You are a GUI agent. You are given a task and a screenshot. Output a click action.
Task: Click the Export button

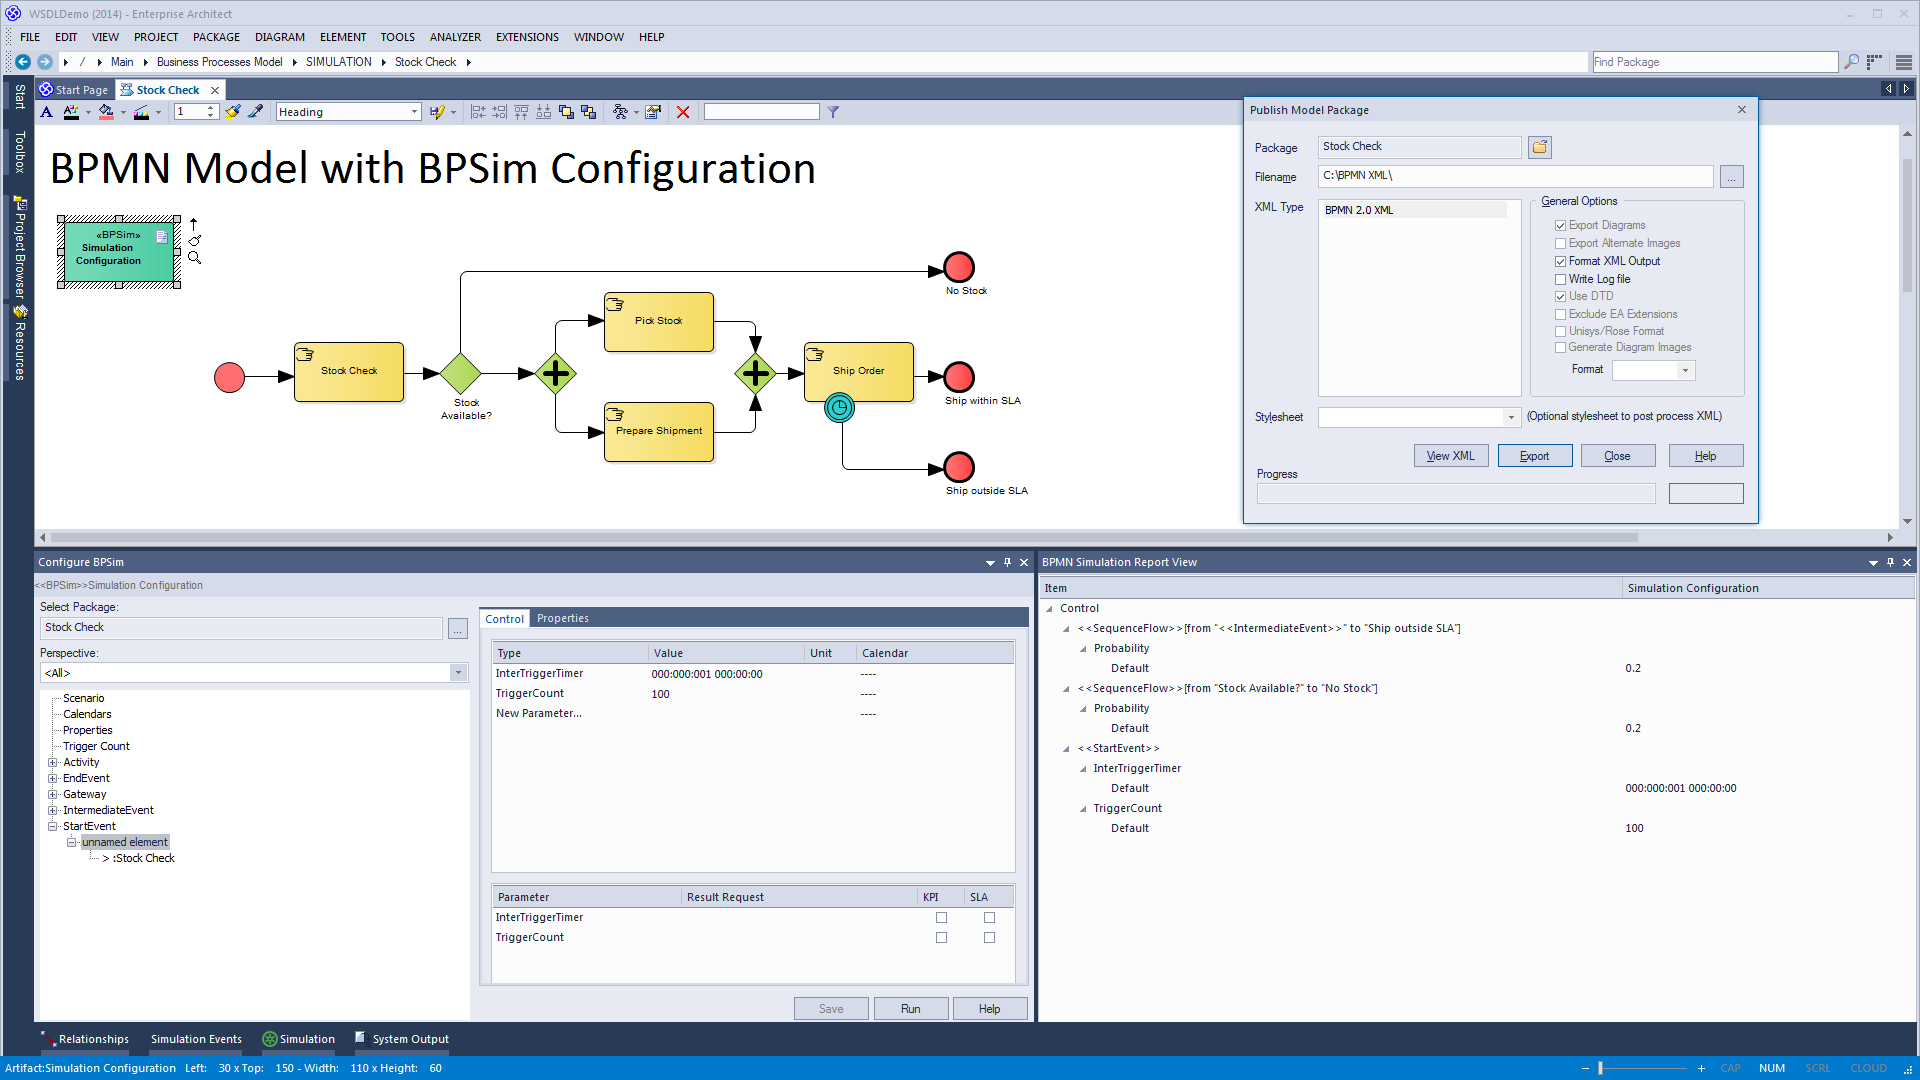click(1534, 456)
